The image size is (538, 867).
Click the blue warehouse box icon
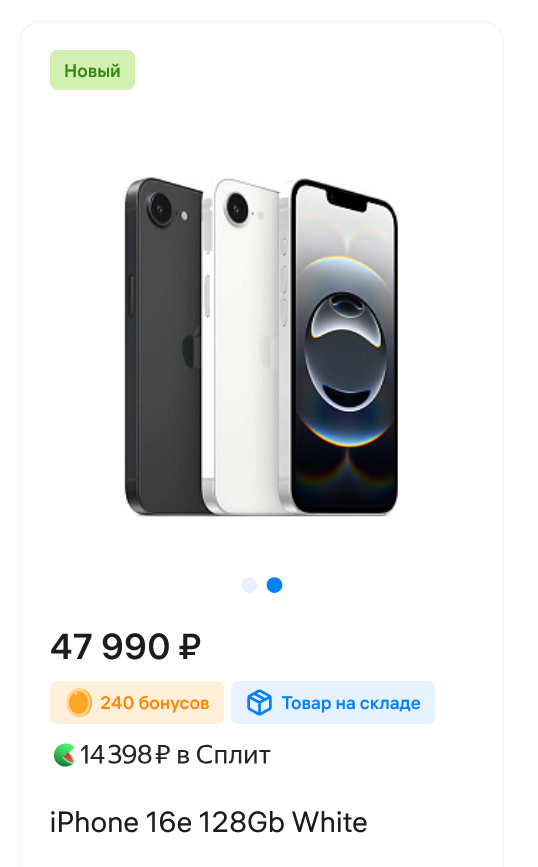pyautogui.click(x=259, y=703)
